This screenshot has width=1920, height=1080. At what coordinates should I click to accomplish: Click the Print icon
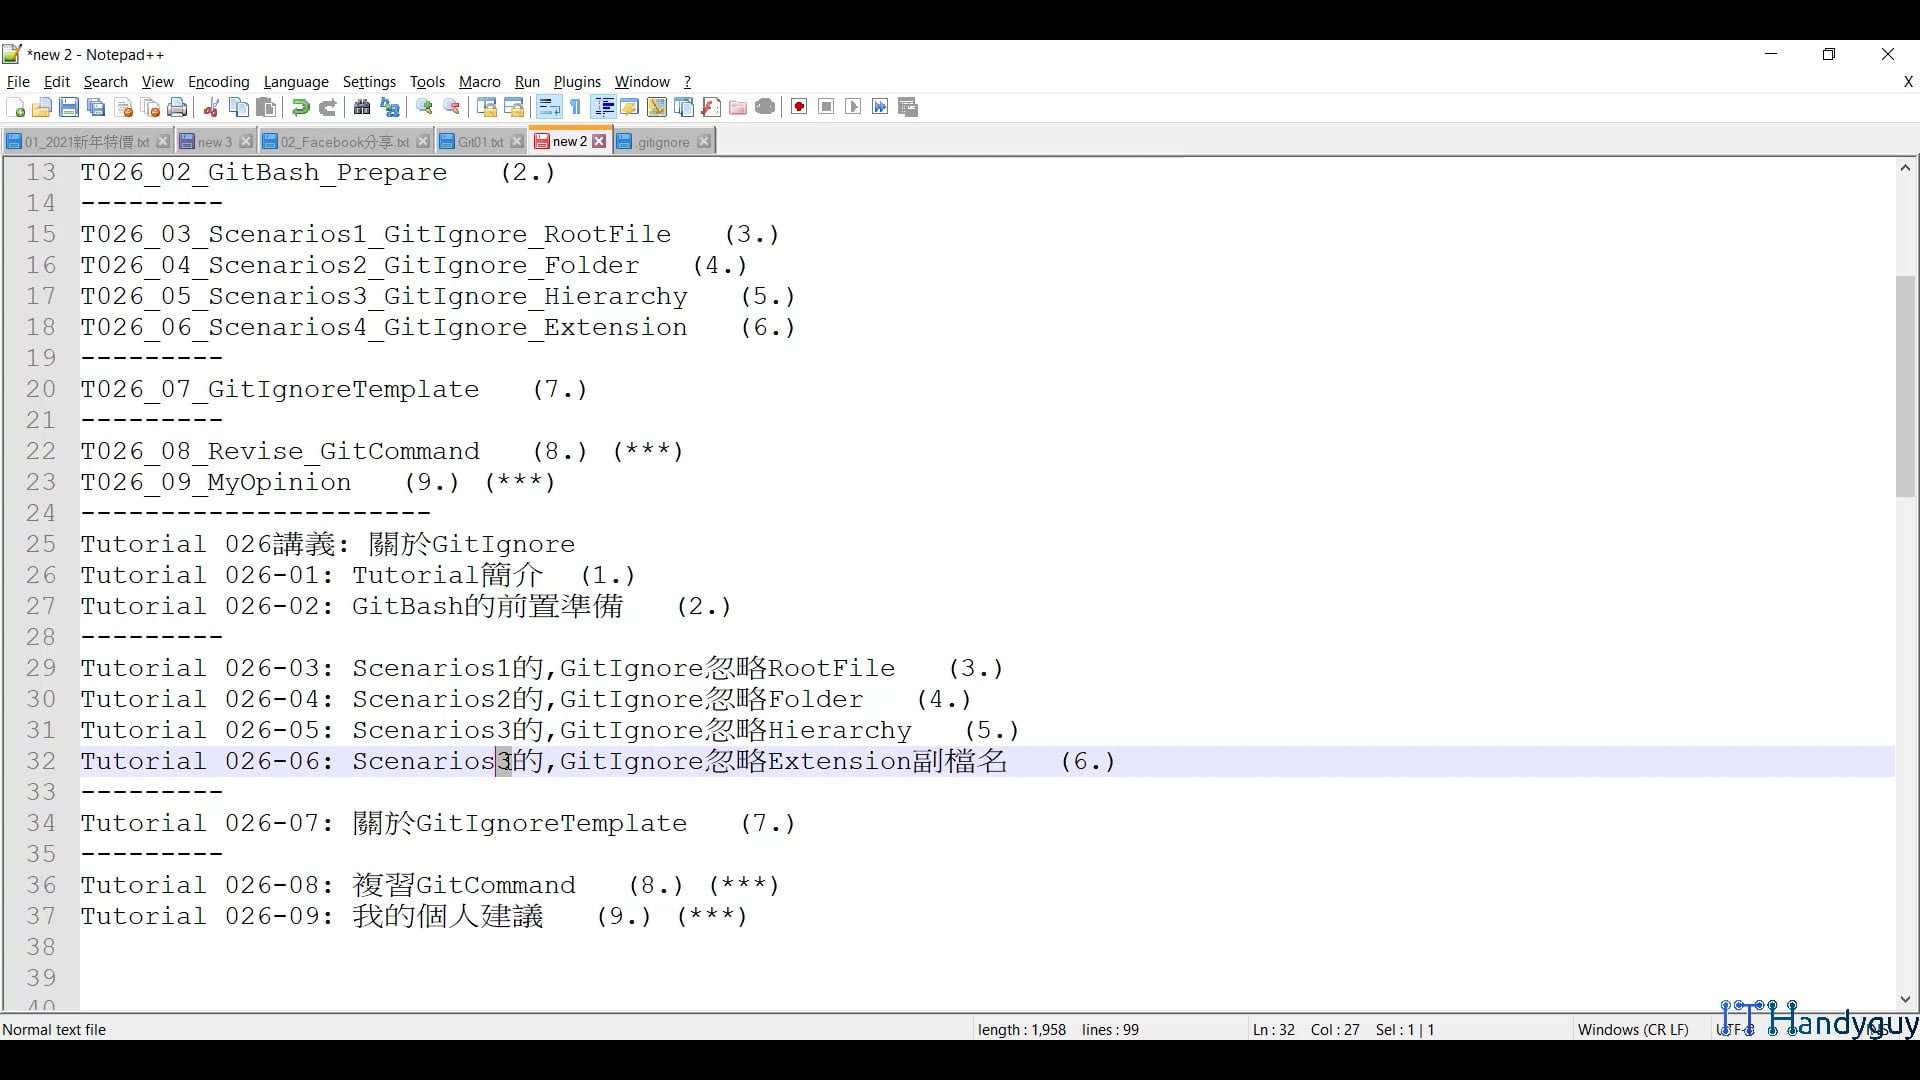(177, 107)
